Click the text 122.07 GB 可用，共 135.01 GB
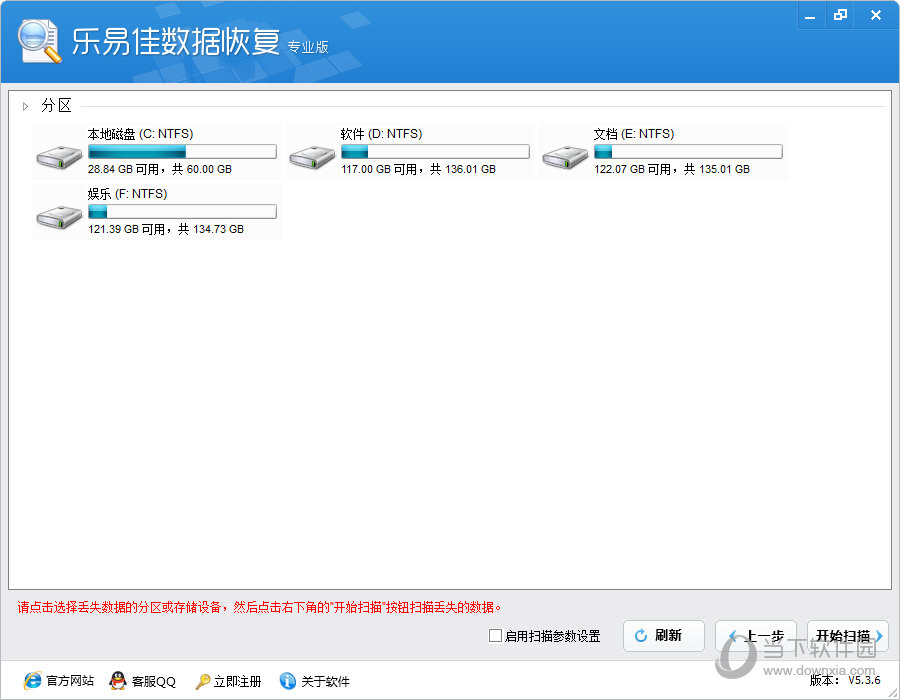 point(672,169)
